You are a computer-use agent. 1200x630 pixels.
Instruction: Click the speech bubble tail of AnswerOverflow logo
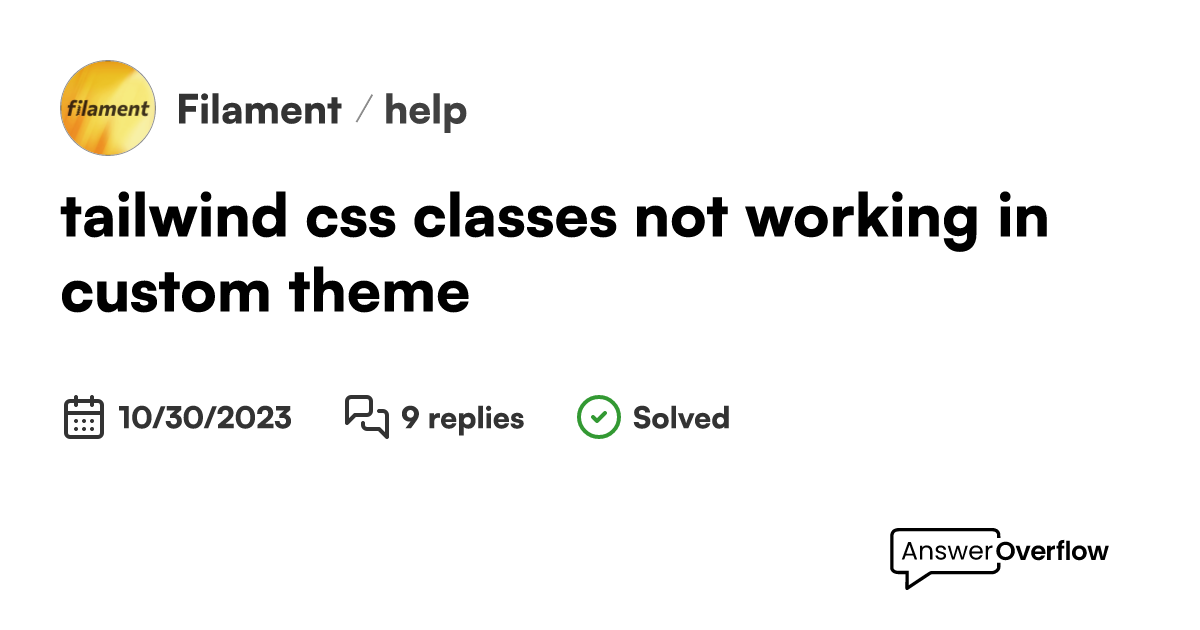(912, 580)
